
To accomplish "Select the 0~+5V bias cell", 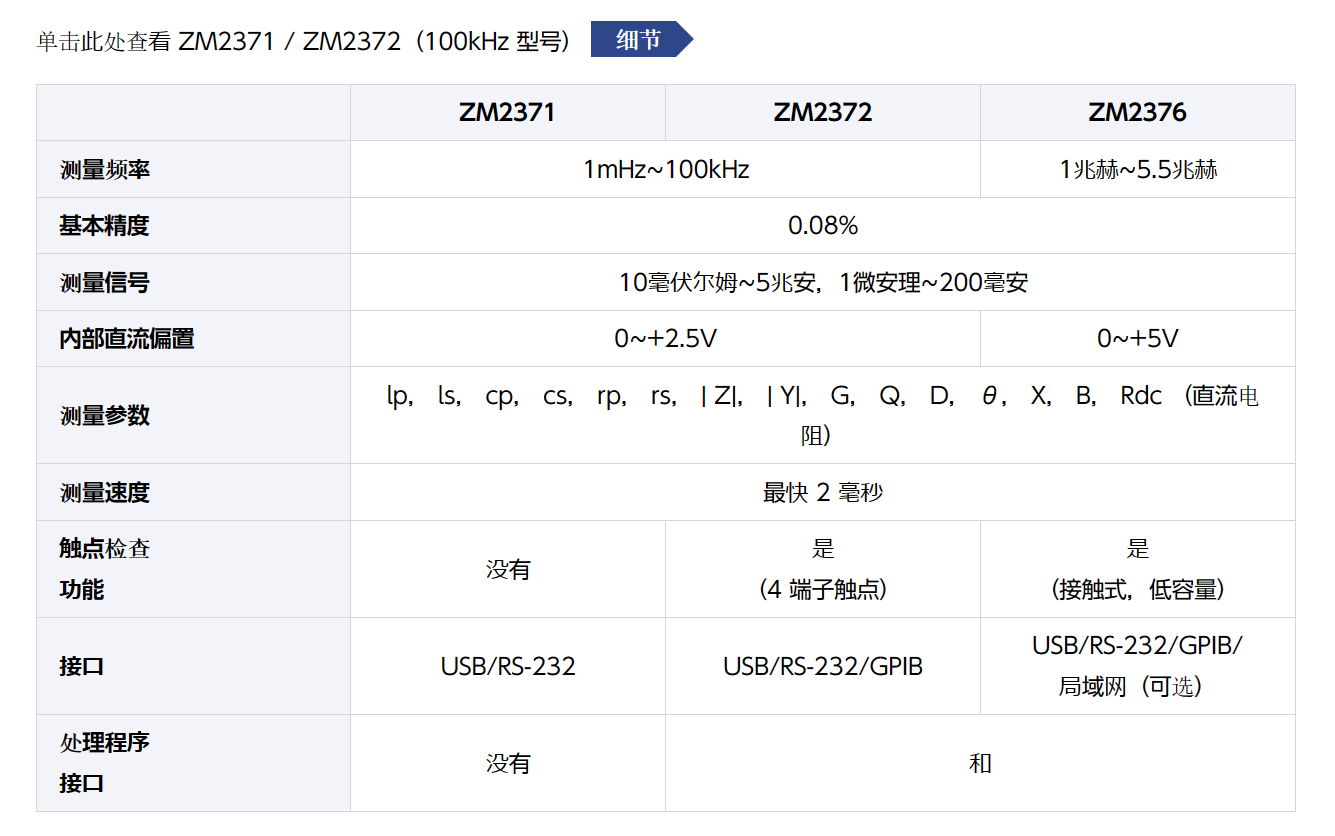I will click(x=1137, y=339).
